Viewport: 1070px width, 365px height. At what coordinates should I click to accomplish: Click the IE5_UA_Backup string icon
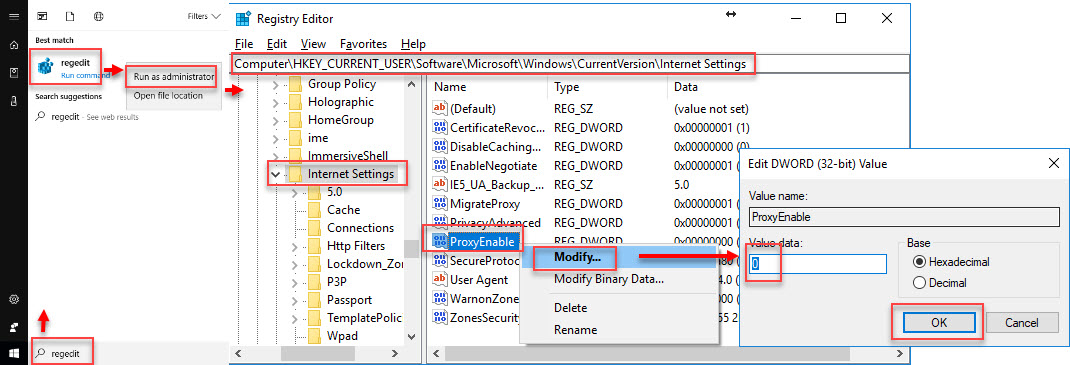(x=439, y=184)
